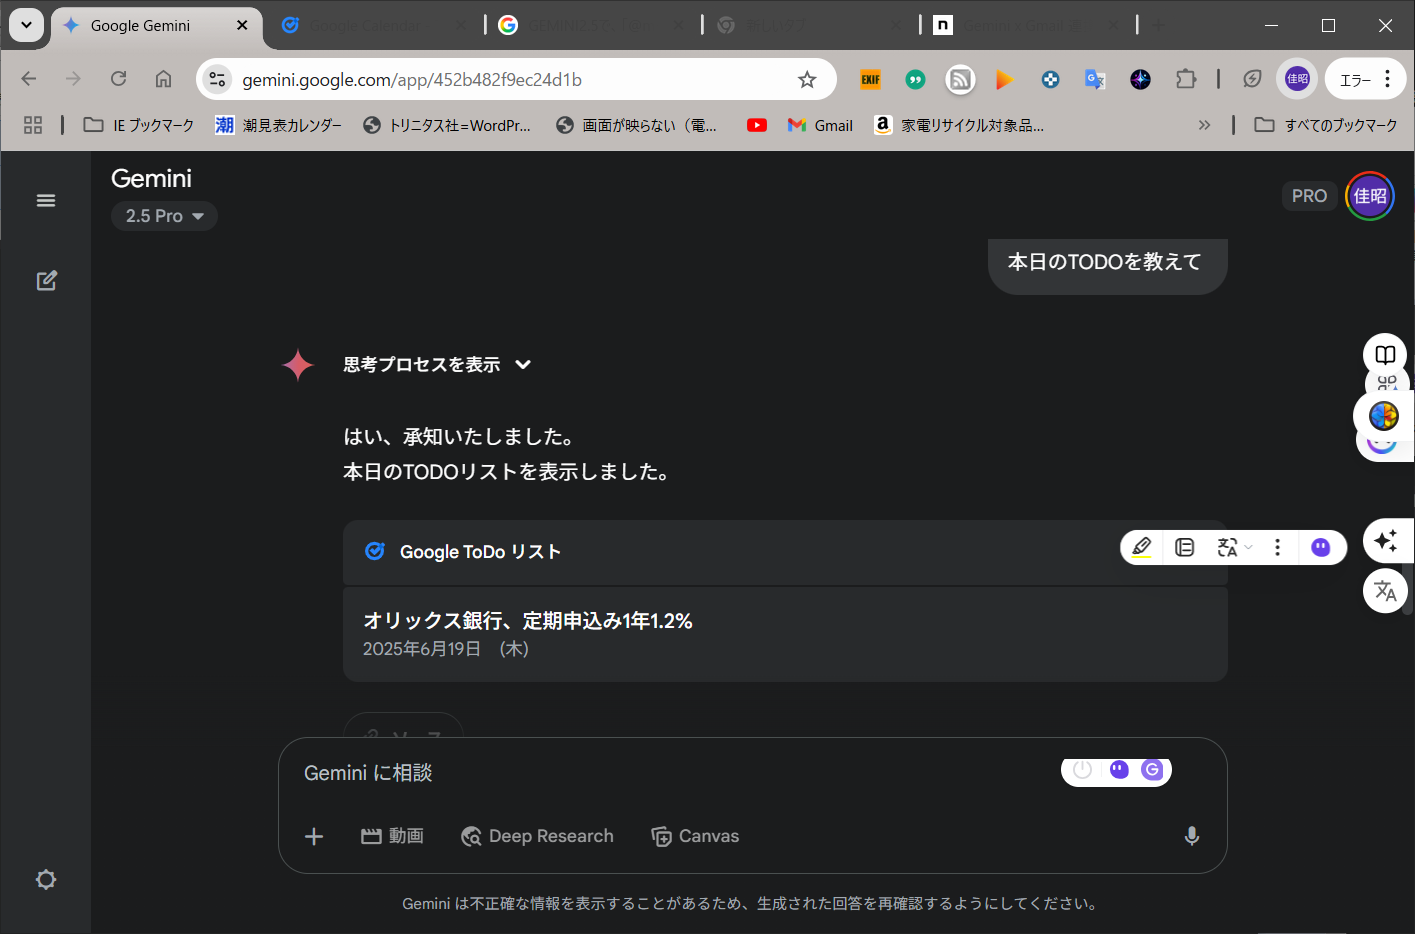
Task: Click the notes panel icon in floating toolbar
Action: click(1185, 547)
